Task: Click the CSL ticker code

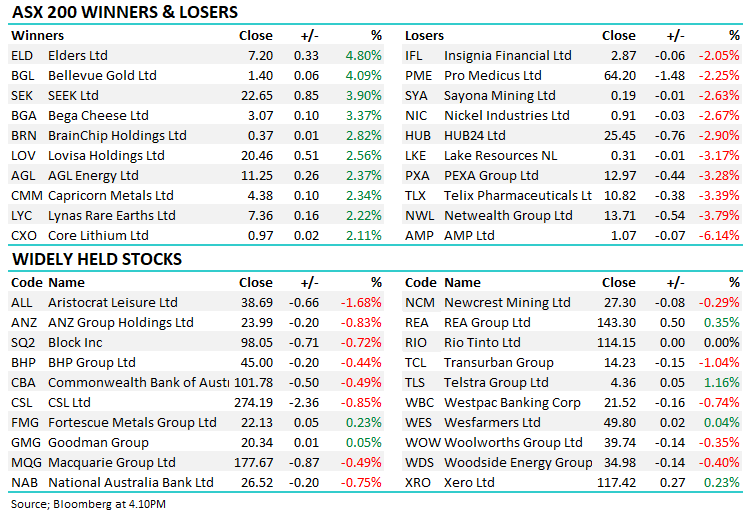Action: pyautogui.click(x=22, y=403)
